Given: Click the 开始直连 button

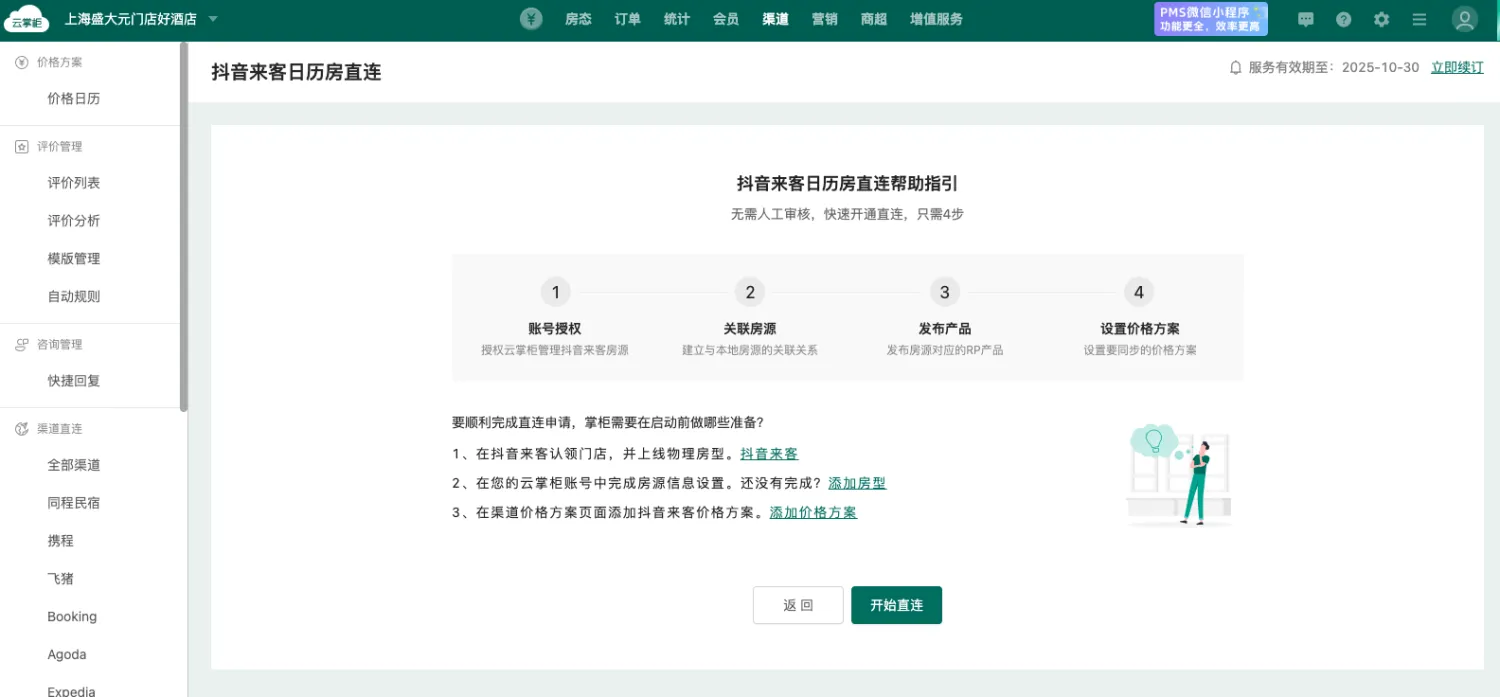Looking at the screenshot, I should pos(896,605).
